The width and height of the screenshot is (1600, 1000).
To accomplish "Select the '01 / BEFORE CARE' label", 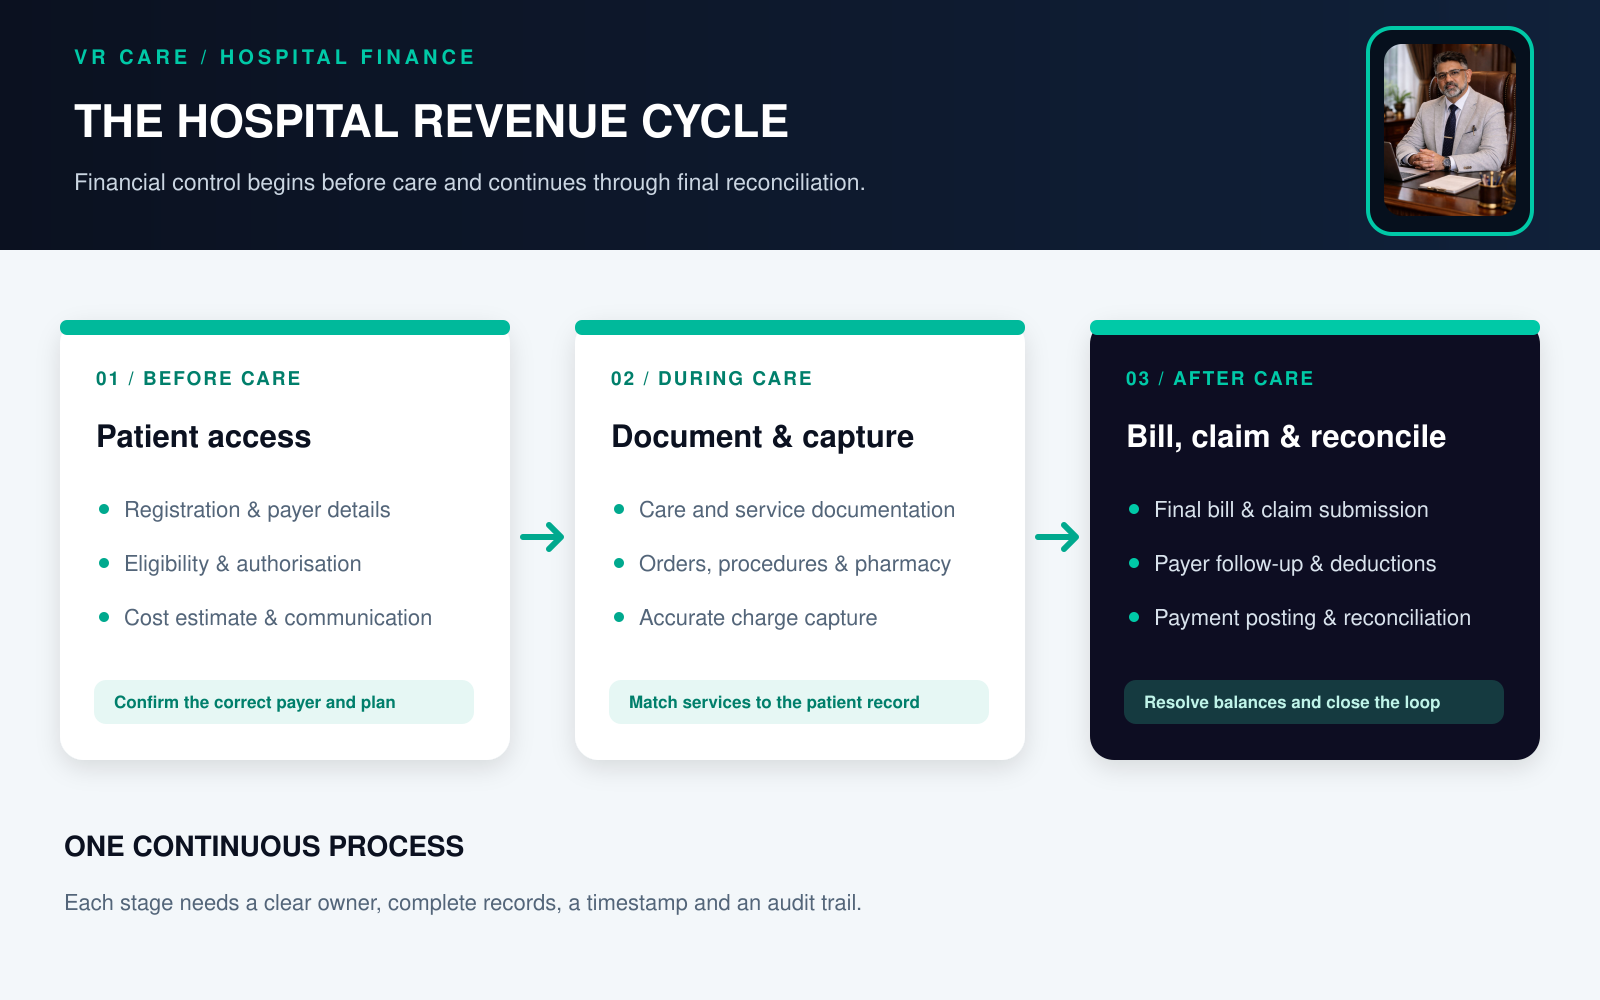I will pos(198,379).
